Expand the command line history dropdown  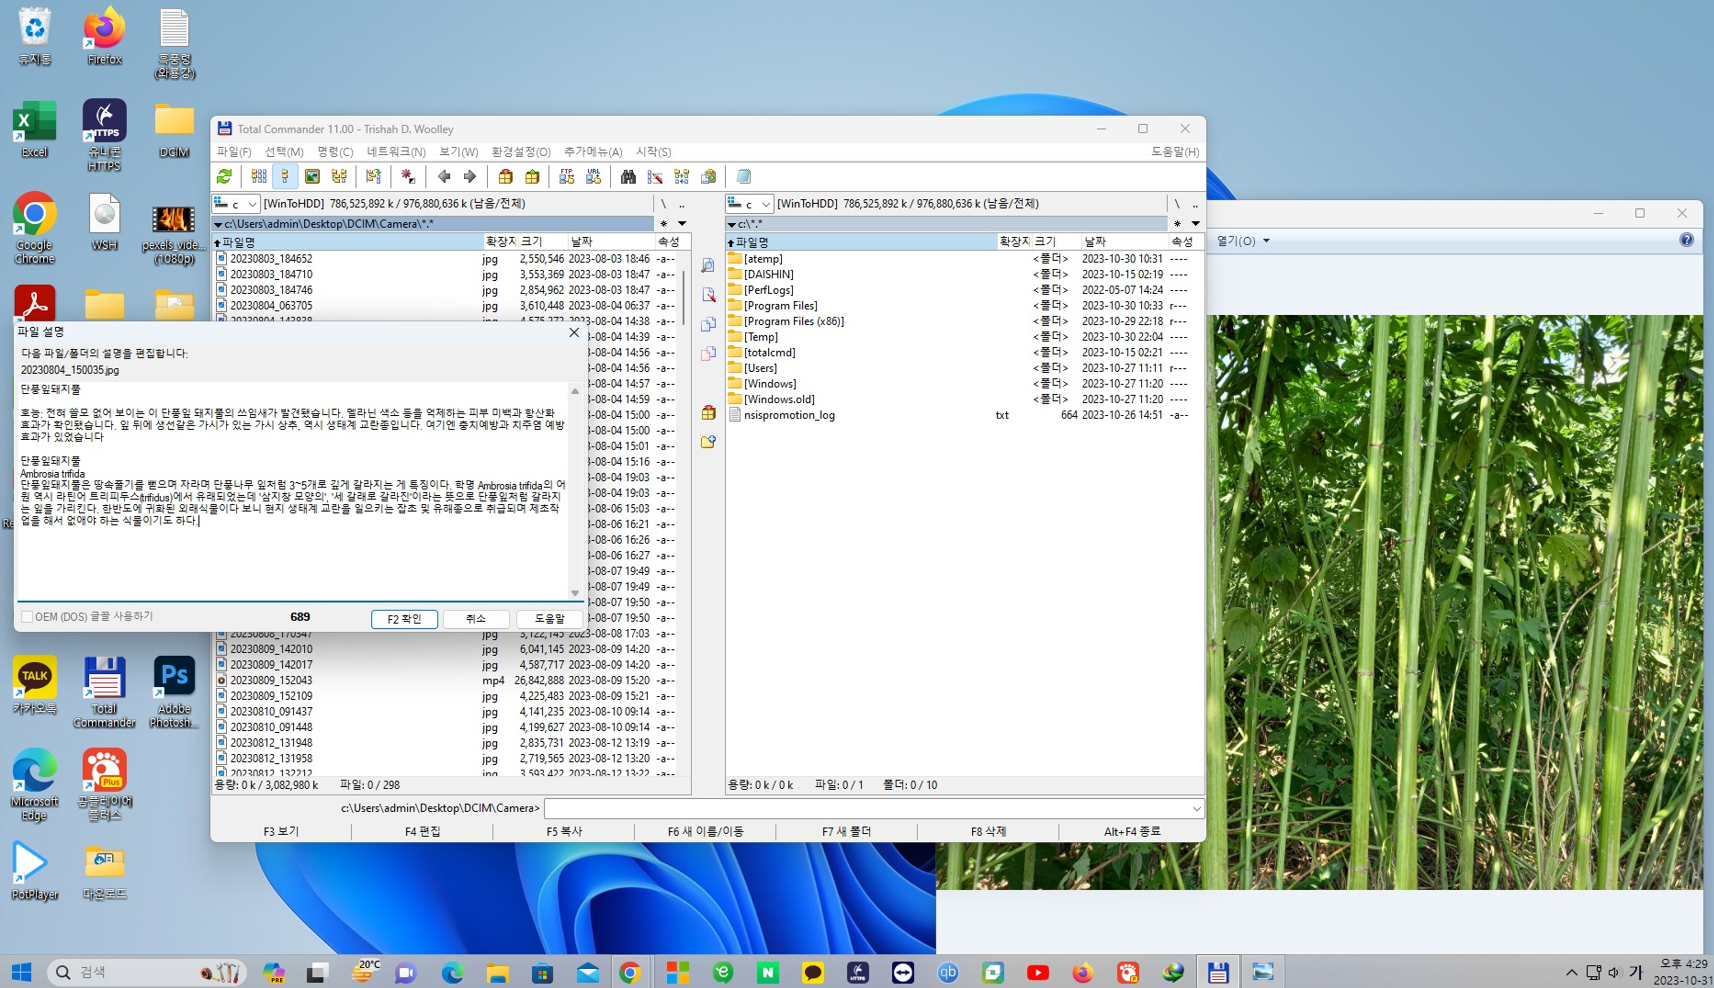coord(1196,809)
